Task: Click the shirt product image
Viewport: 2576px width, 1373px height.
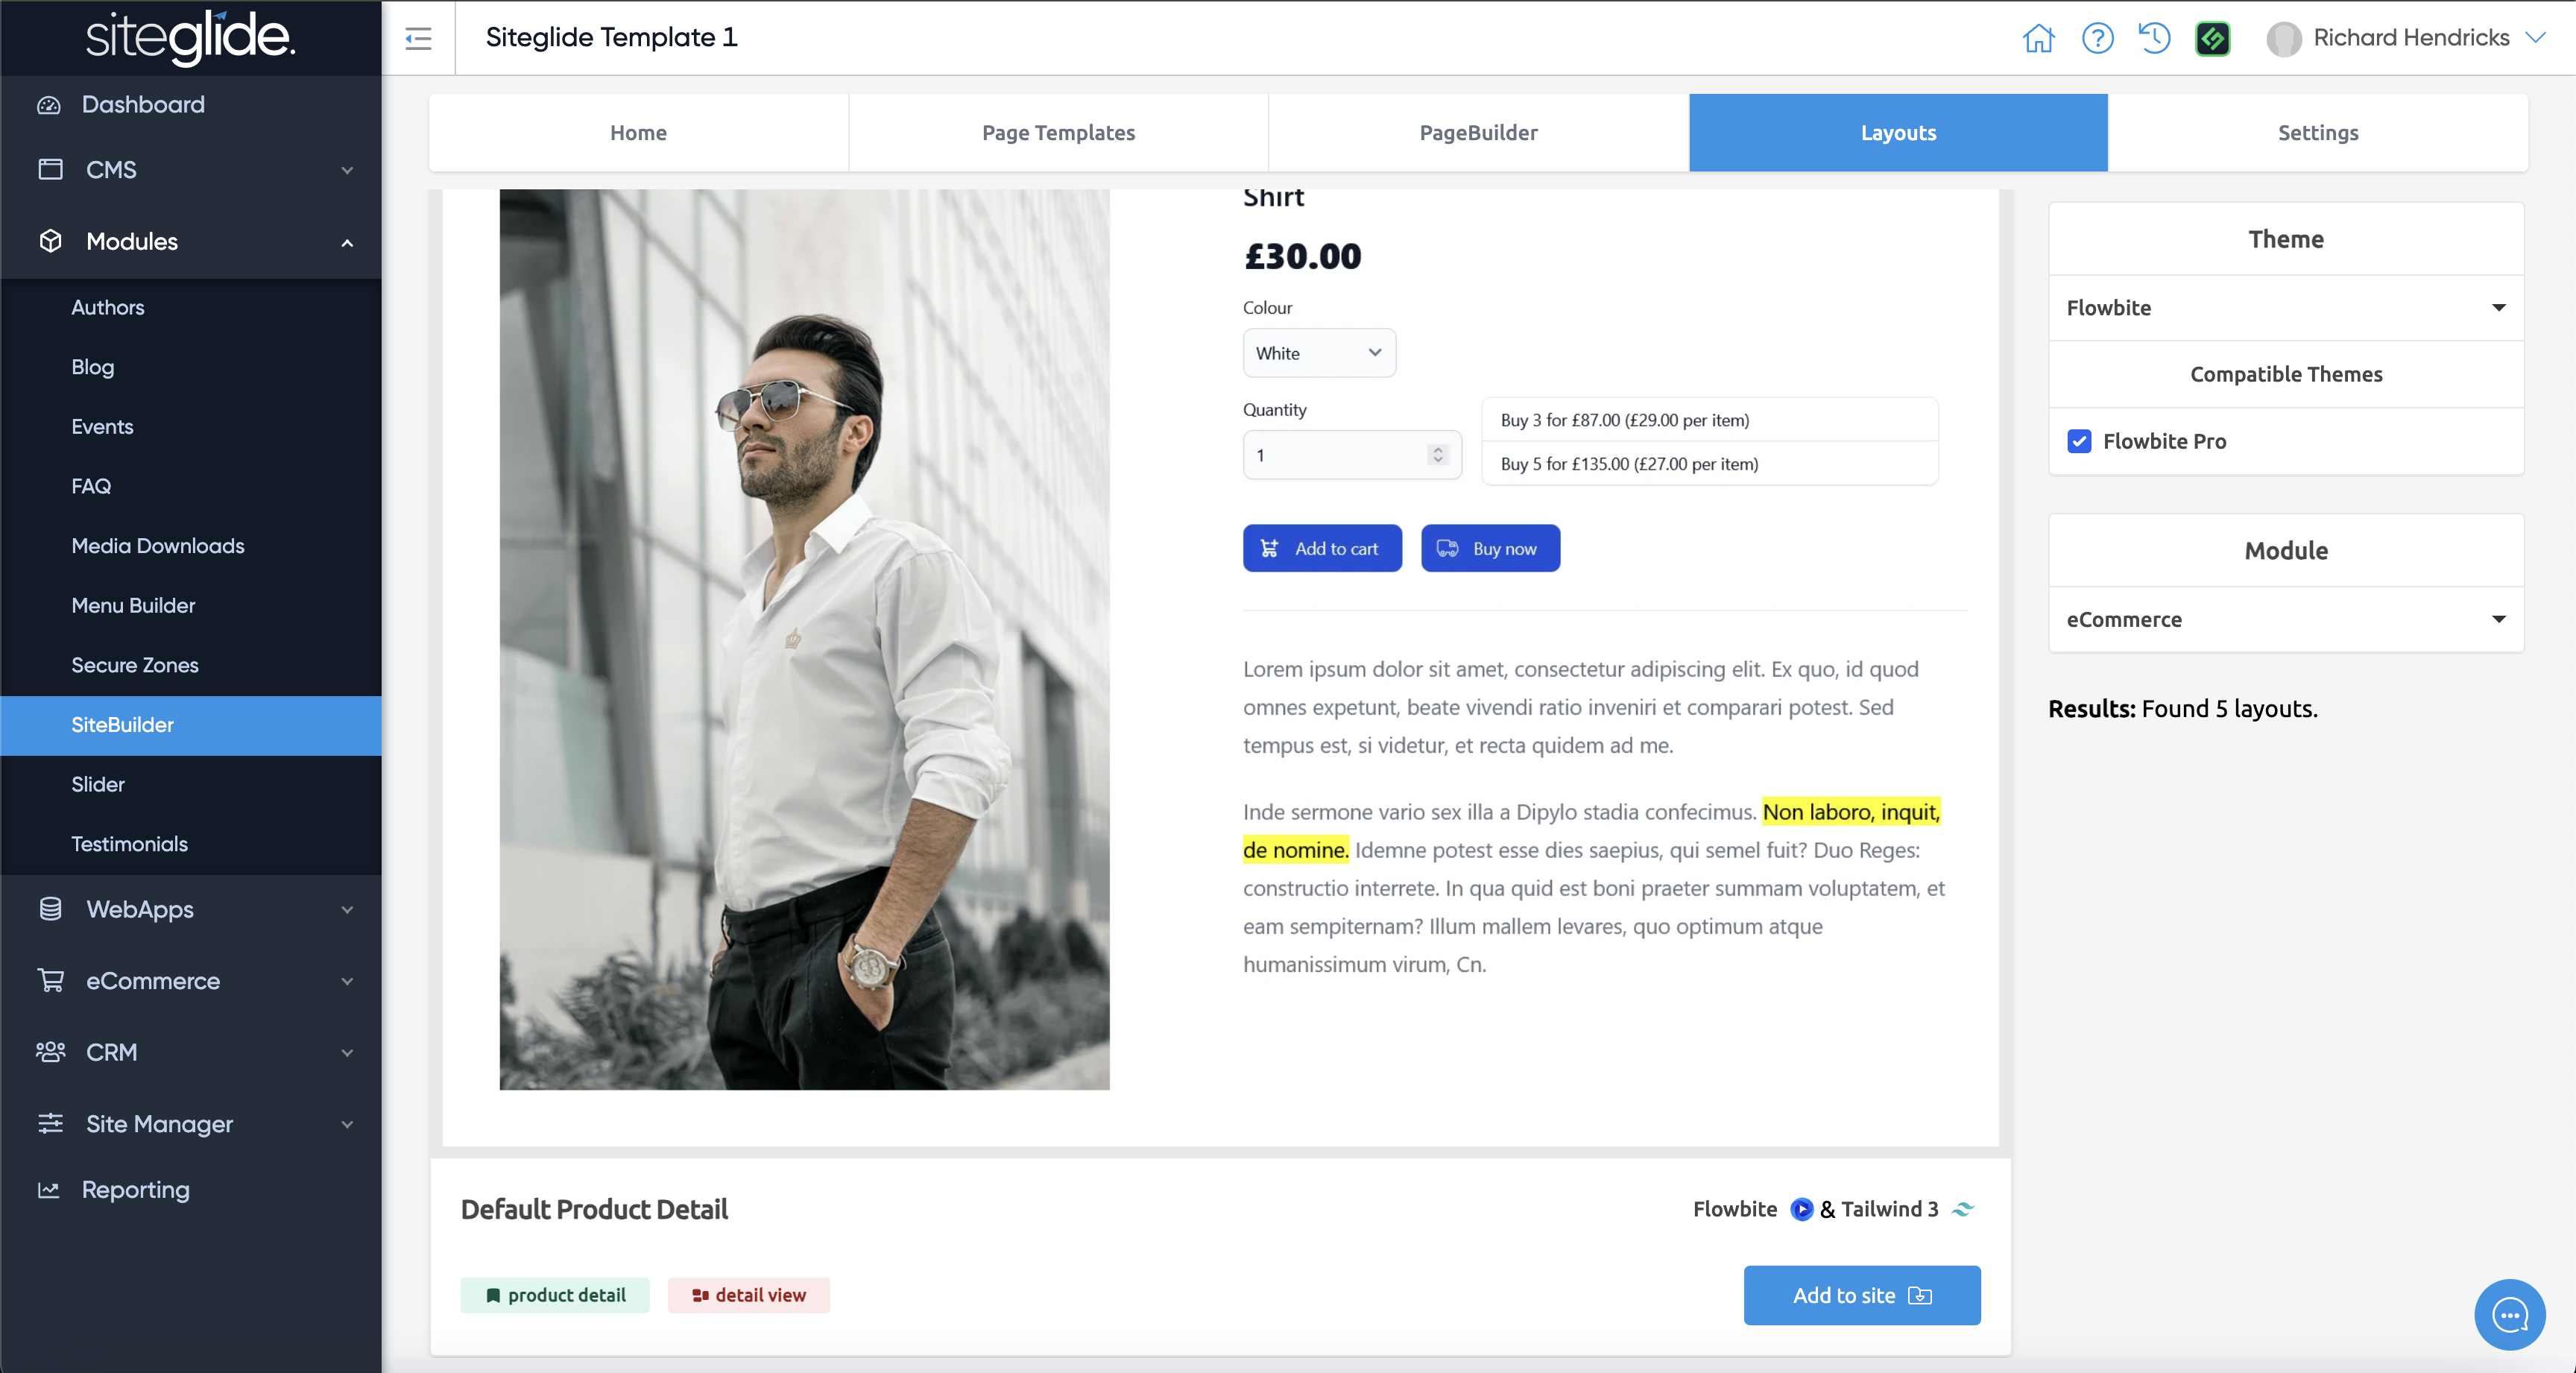Action: pyautogui.click(x=804, y=640)
